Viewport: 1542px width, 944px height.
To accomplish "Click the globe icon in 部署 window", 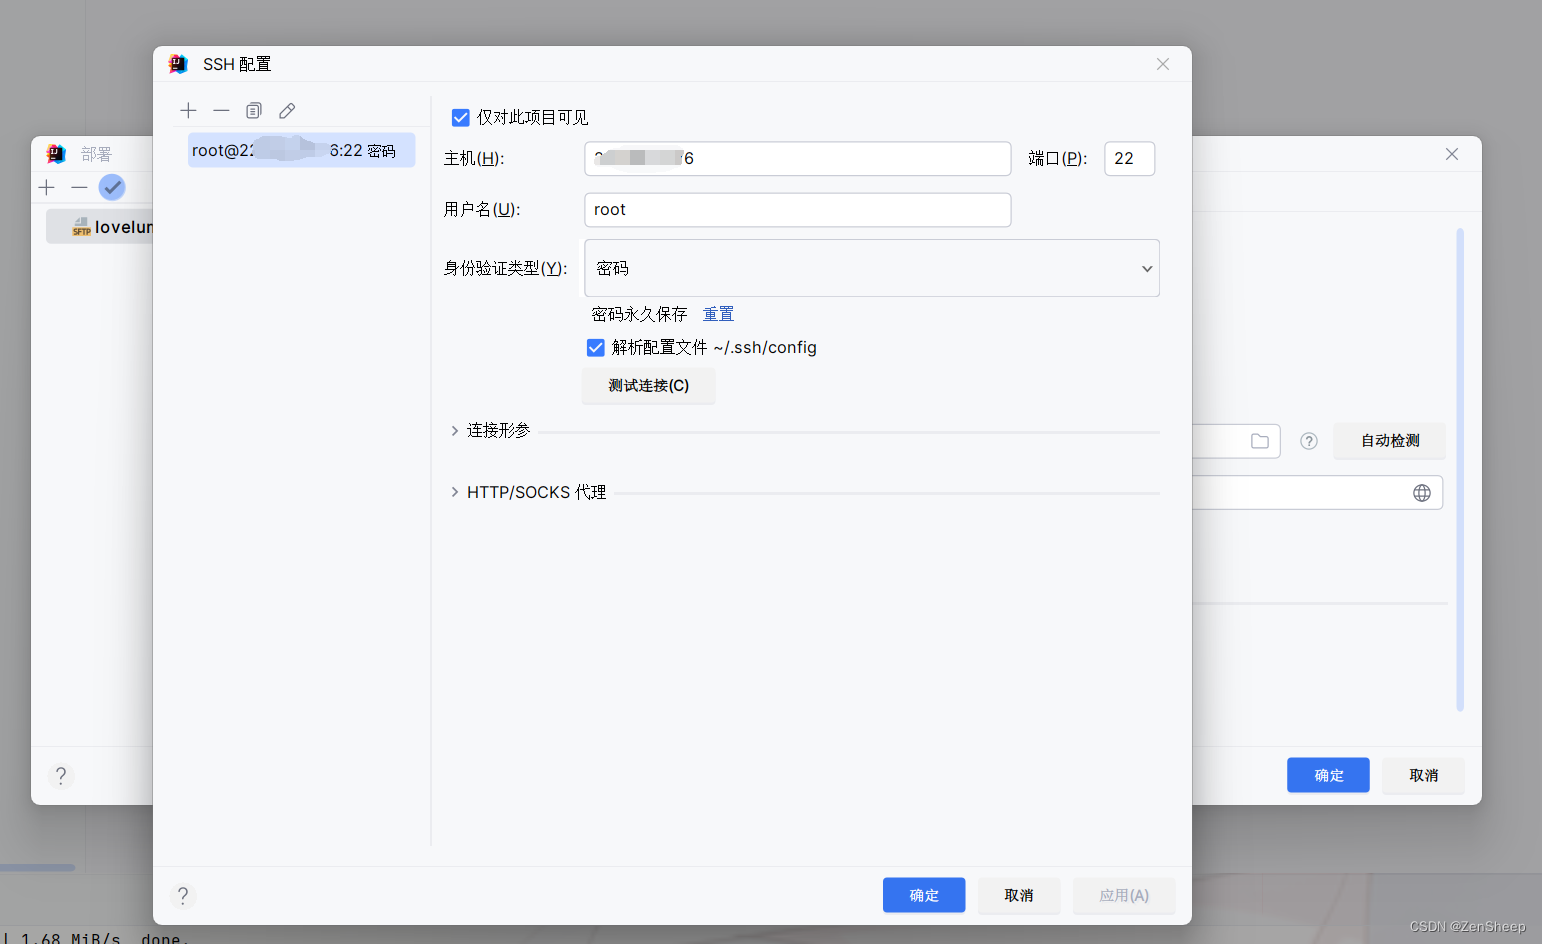I will pos(1422,493).
